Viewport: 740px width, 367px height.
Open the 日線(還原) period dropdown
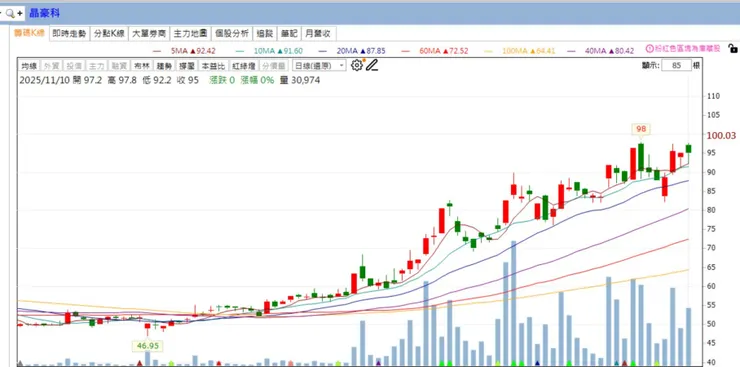[x=319, y=66]
